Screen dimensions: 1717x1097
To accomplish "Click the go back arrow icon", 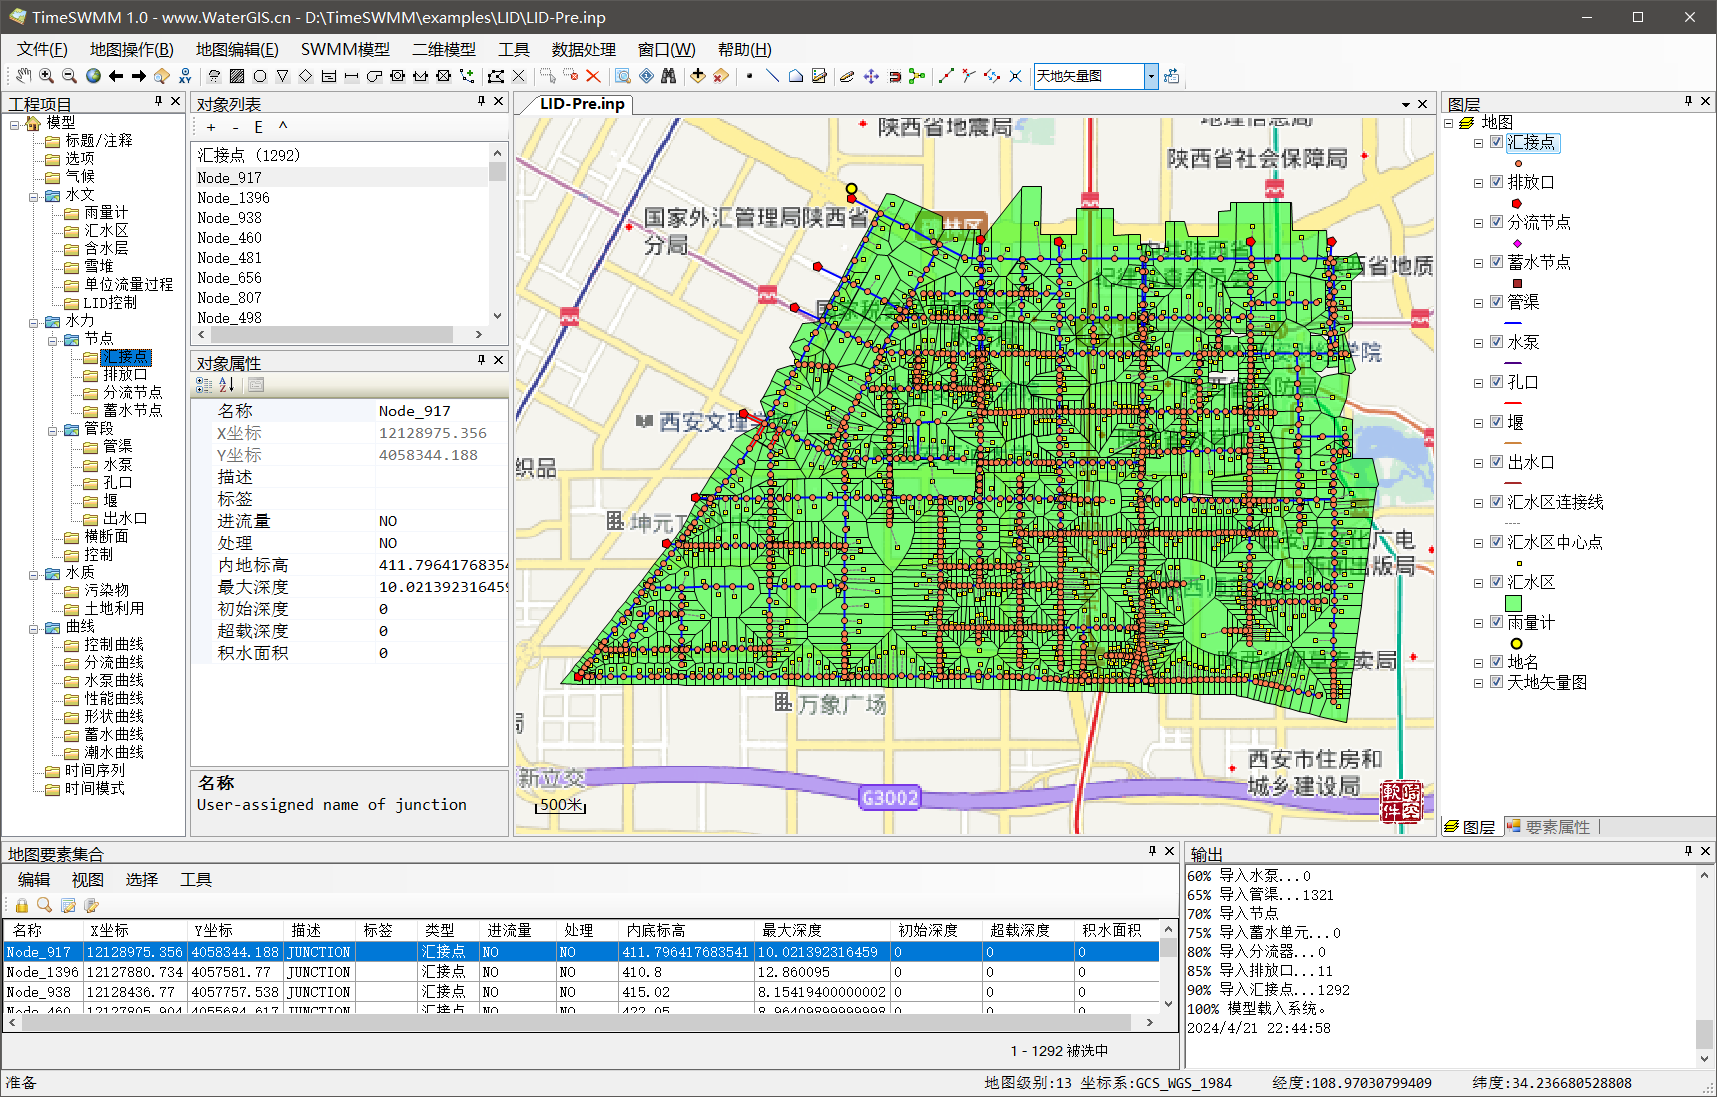I will (x=116, y=76).
